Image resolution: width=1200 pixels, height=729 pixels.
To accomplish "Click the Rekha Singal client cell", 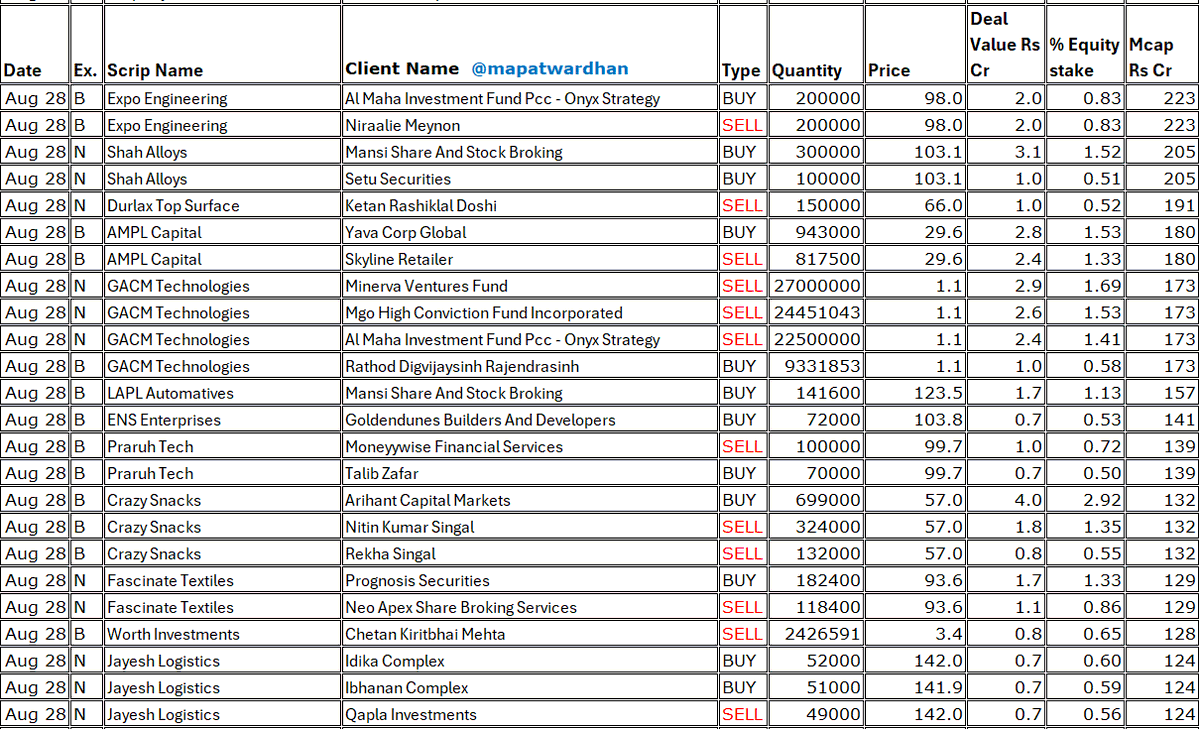I will (x=529, y=554).
